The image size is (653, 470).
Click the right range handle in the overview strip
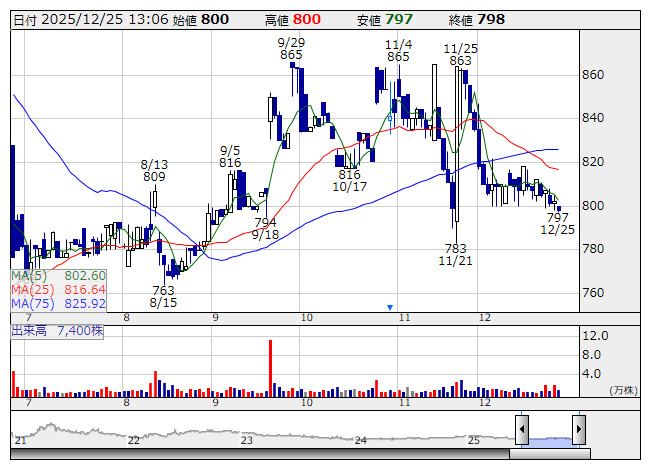(x=578, y=429)
